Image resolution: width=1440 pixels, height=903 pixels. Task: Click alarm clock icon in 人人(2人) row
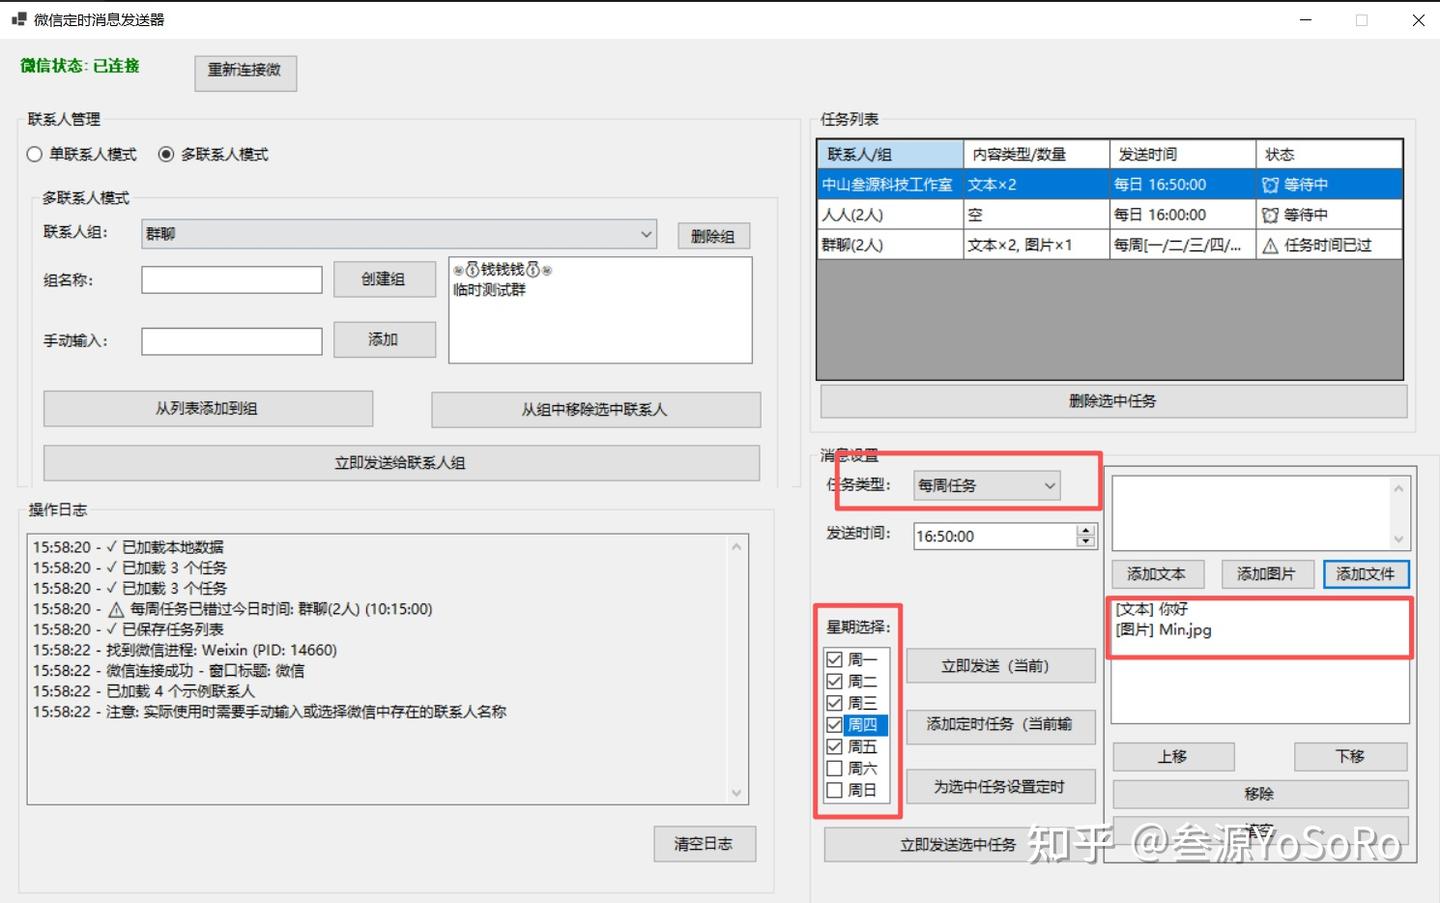coord(1270,215)
